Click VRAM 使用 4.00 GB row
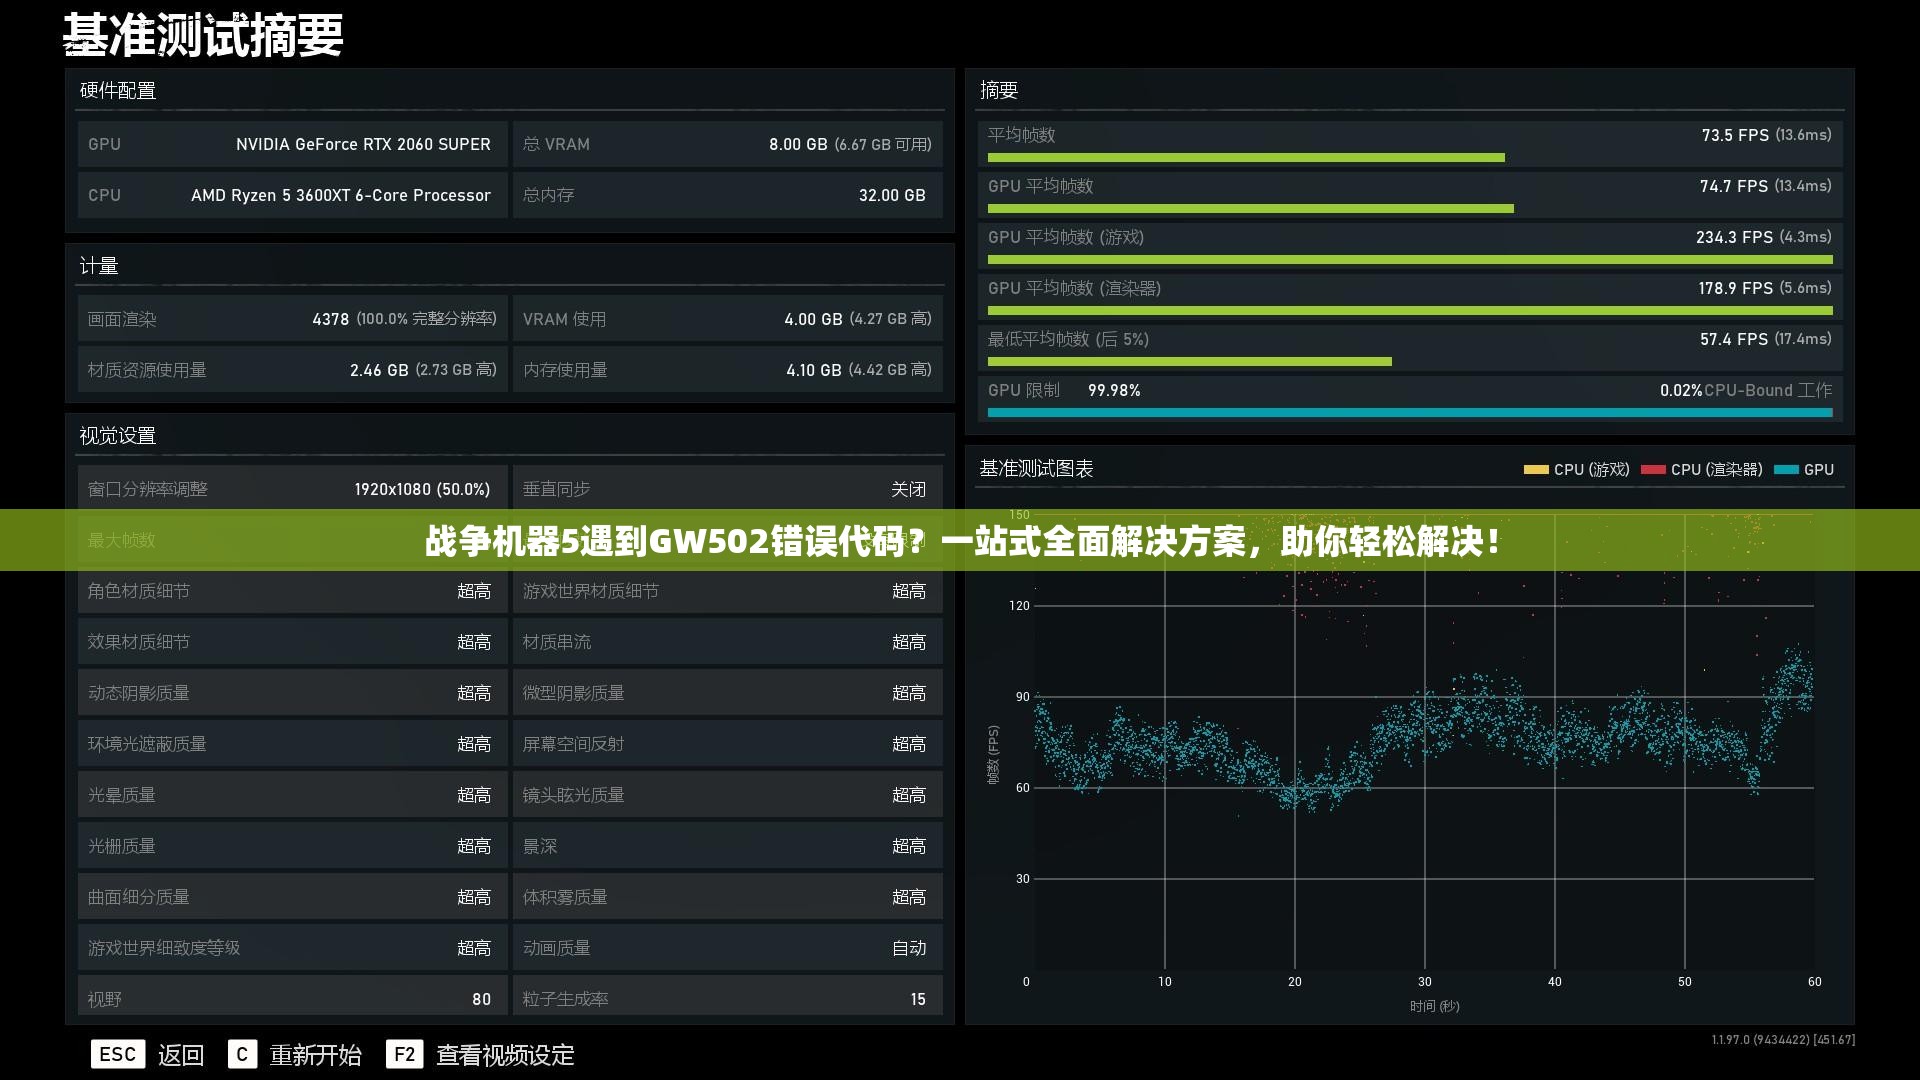Image resolution: width=1920 pixels, height=1080 pixels. pyautogui.click(x=728, y=319)
